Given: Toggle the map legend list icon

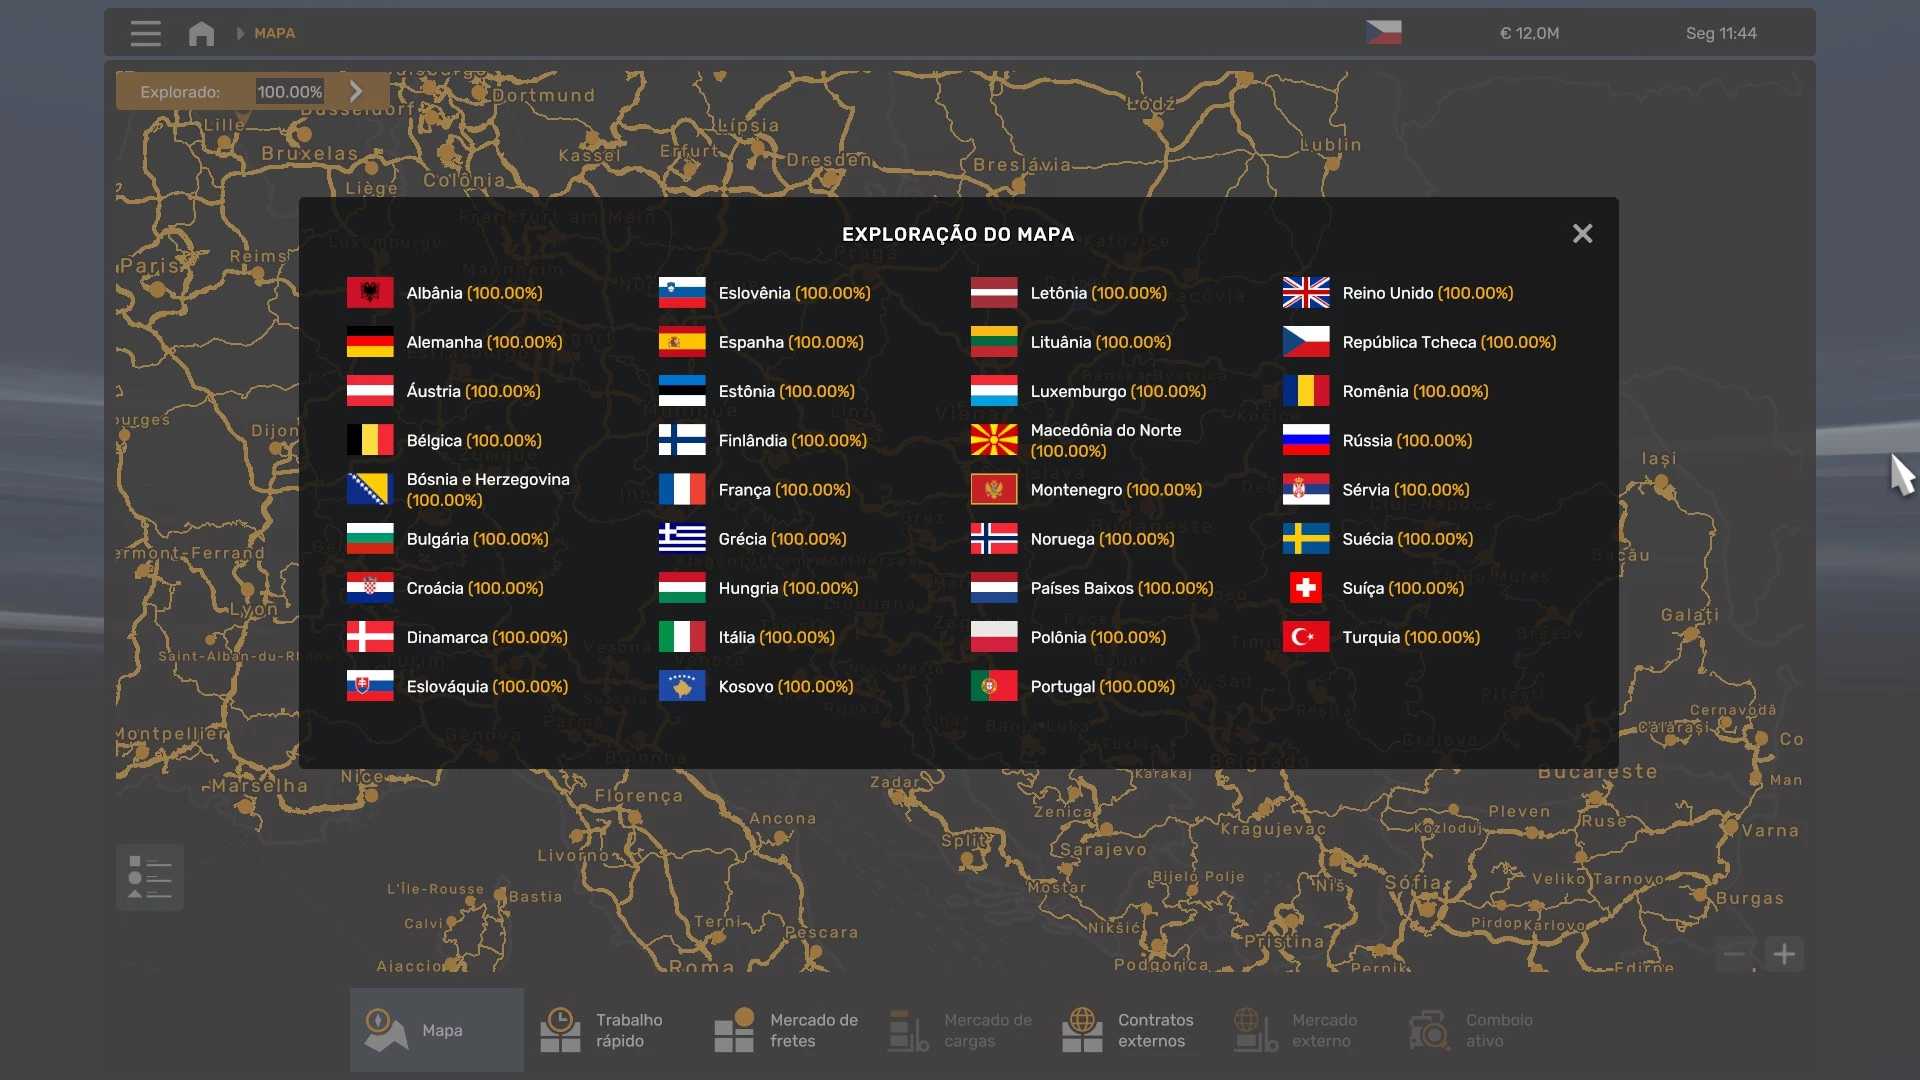Looking at the screenshot, I should (x=150, y=877).
